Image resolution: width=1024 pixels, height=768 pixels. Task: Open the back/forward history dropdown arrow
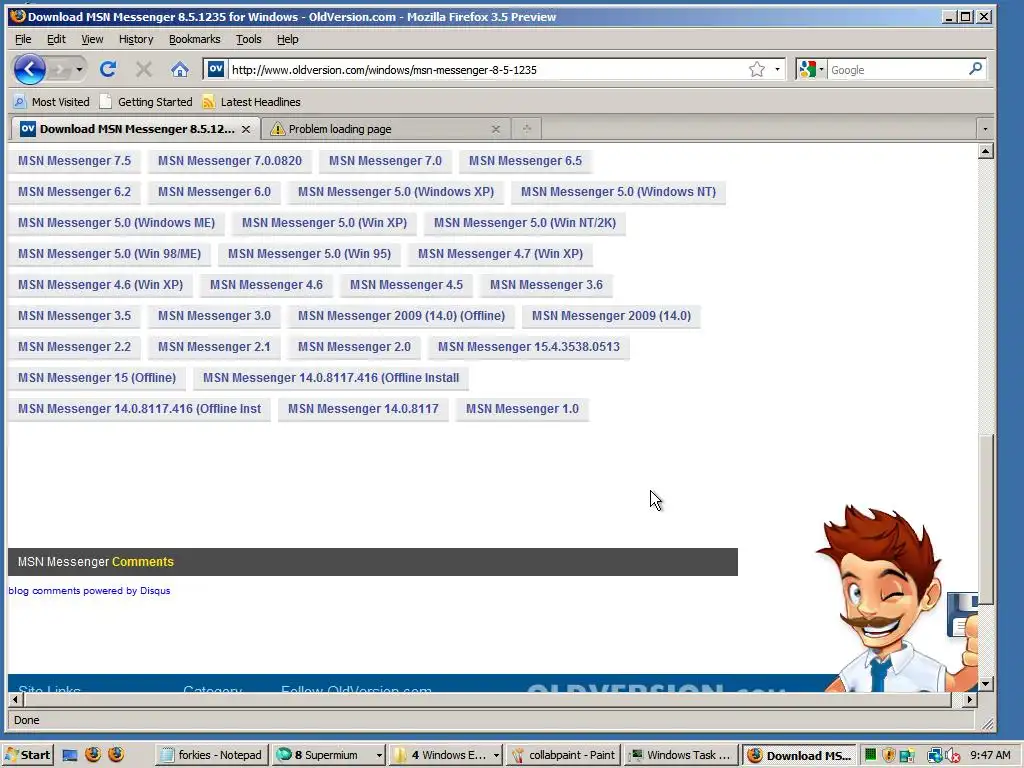[x=79, y=69]
